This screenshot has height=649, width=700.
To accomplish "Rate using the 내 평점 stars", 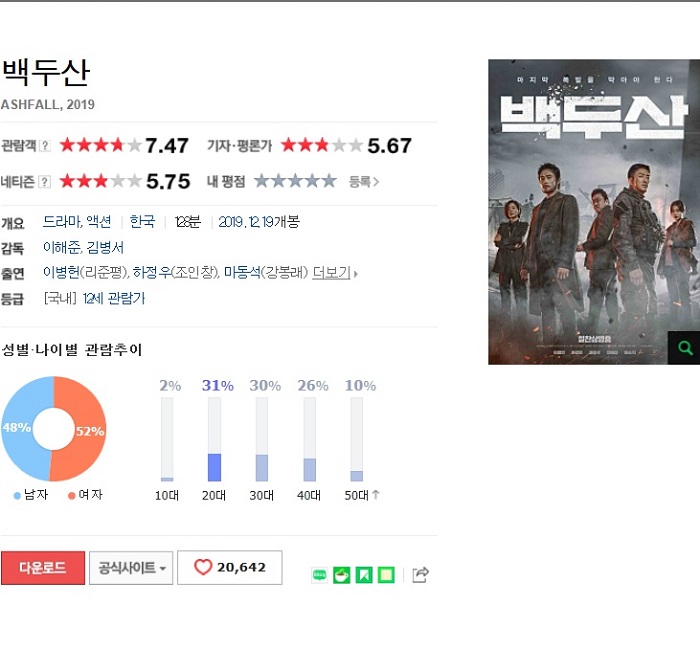I will pyautogui.click(x=295, y=181).
